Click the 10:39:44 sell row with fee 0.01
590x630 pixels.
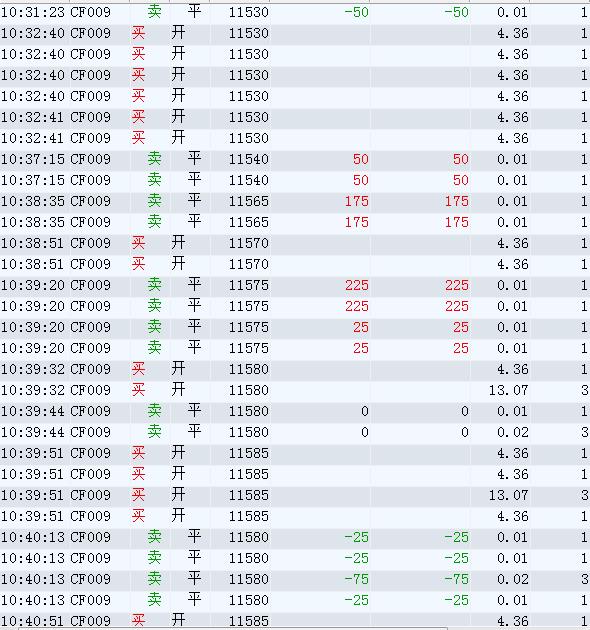[295, 411]
